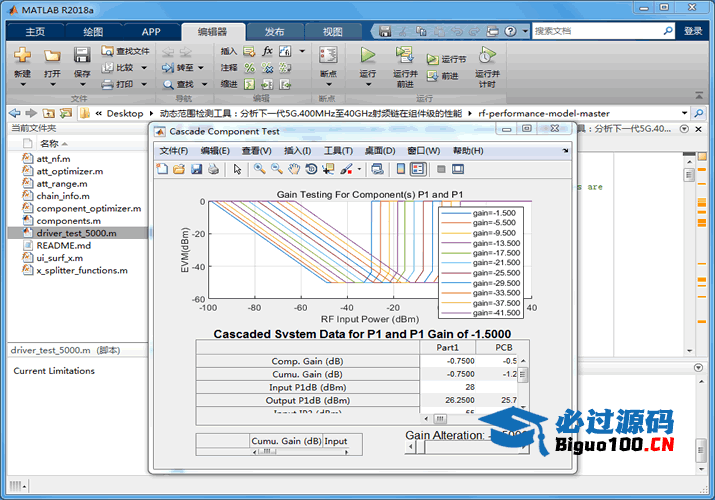
Task: Click the Data Cursor tool icon
Action: pos(328,169)
